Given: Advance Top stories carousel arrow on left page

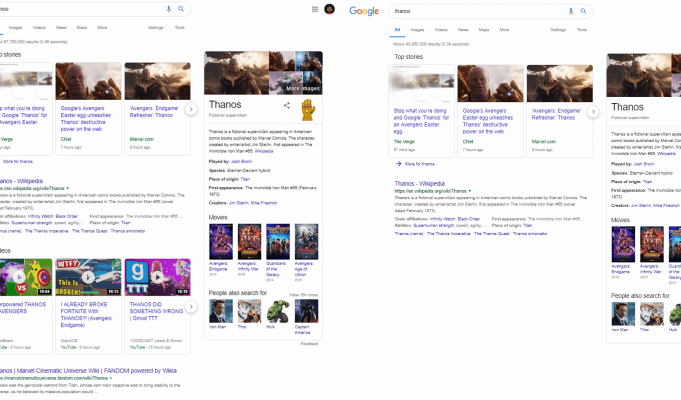Looking at the screenshot, I should (x=191, y=109).
